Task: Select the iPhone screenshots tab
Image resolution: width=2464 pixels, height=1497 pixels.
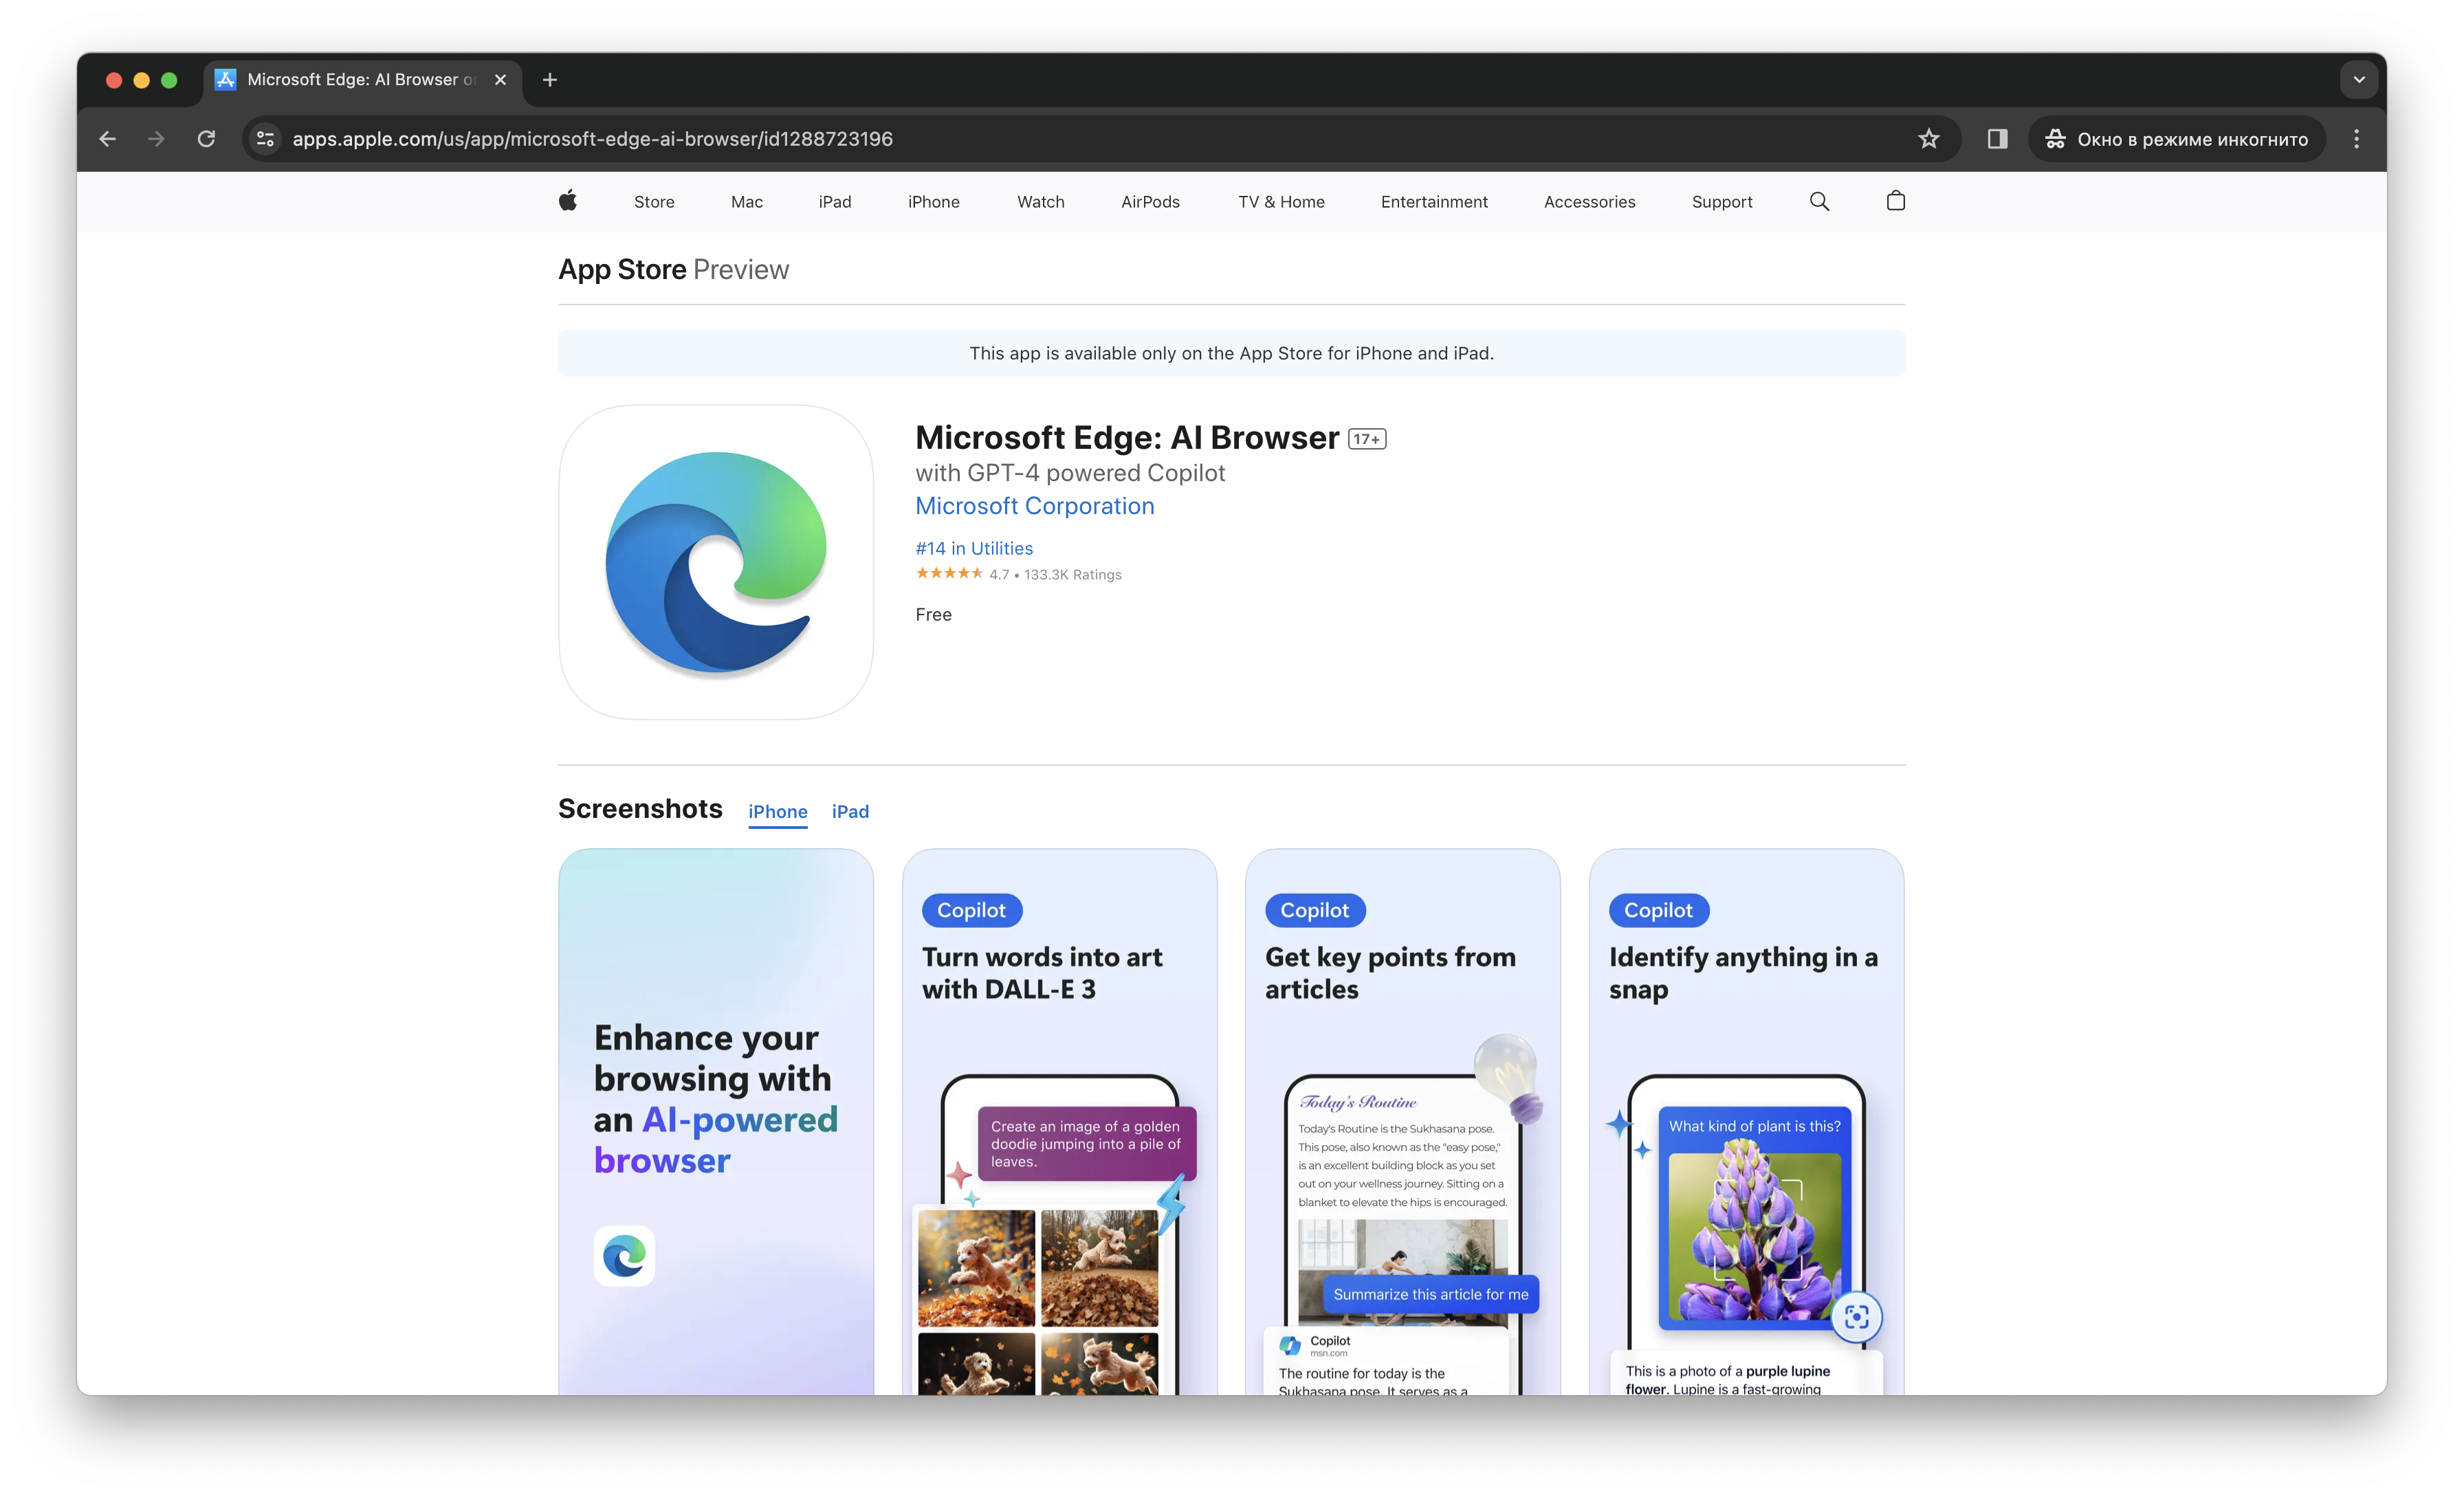Action: click(777, 811)
